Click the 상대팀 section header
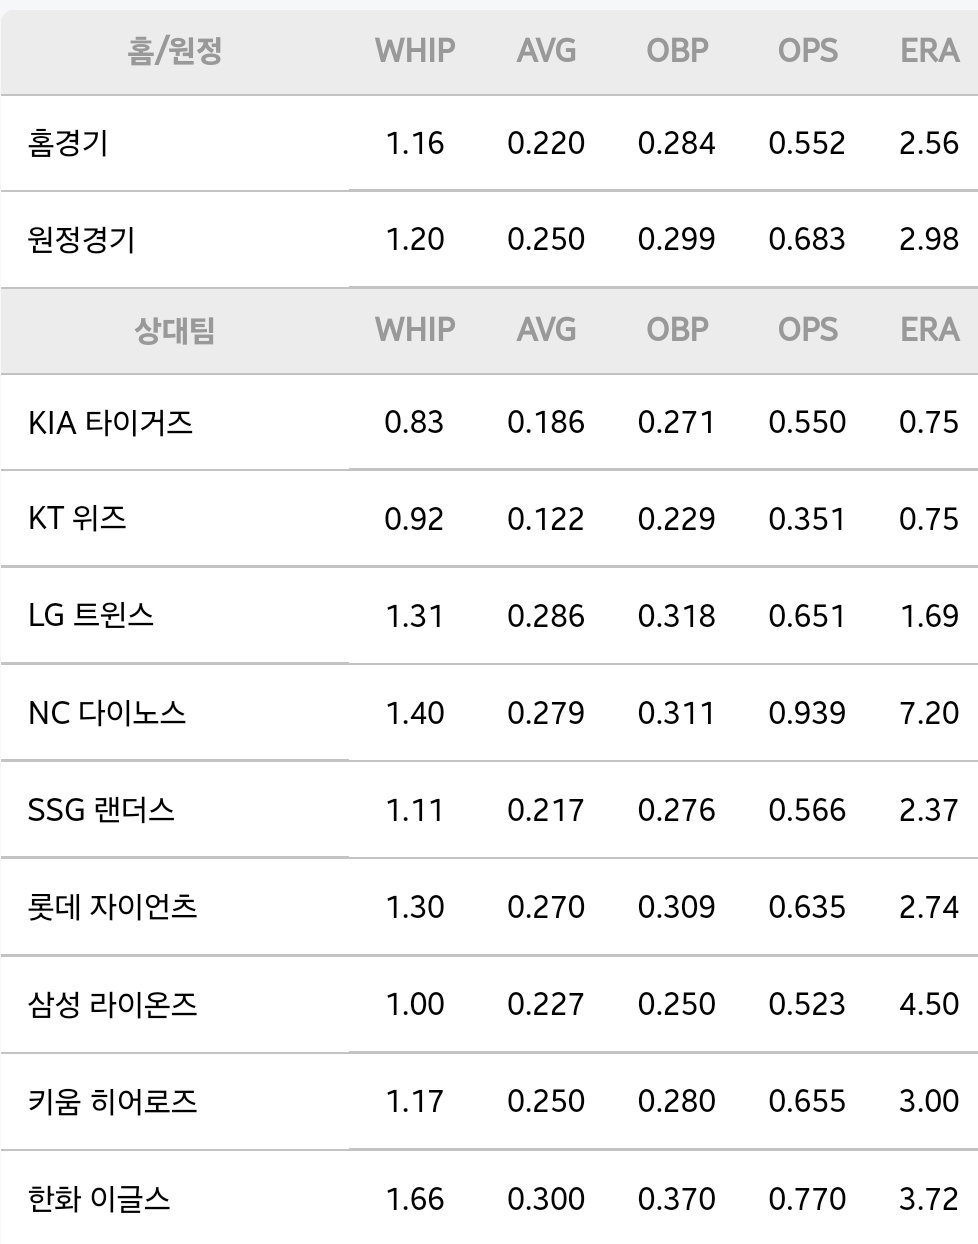Screen dimensions: 978x1244 tap(175, 330)
